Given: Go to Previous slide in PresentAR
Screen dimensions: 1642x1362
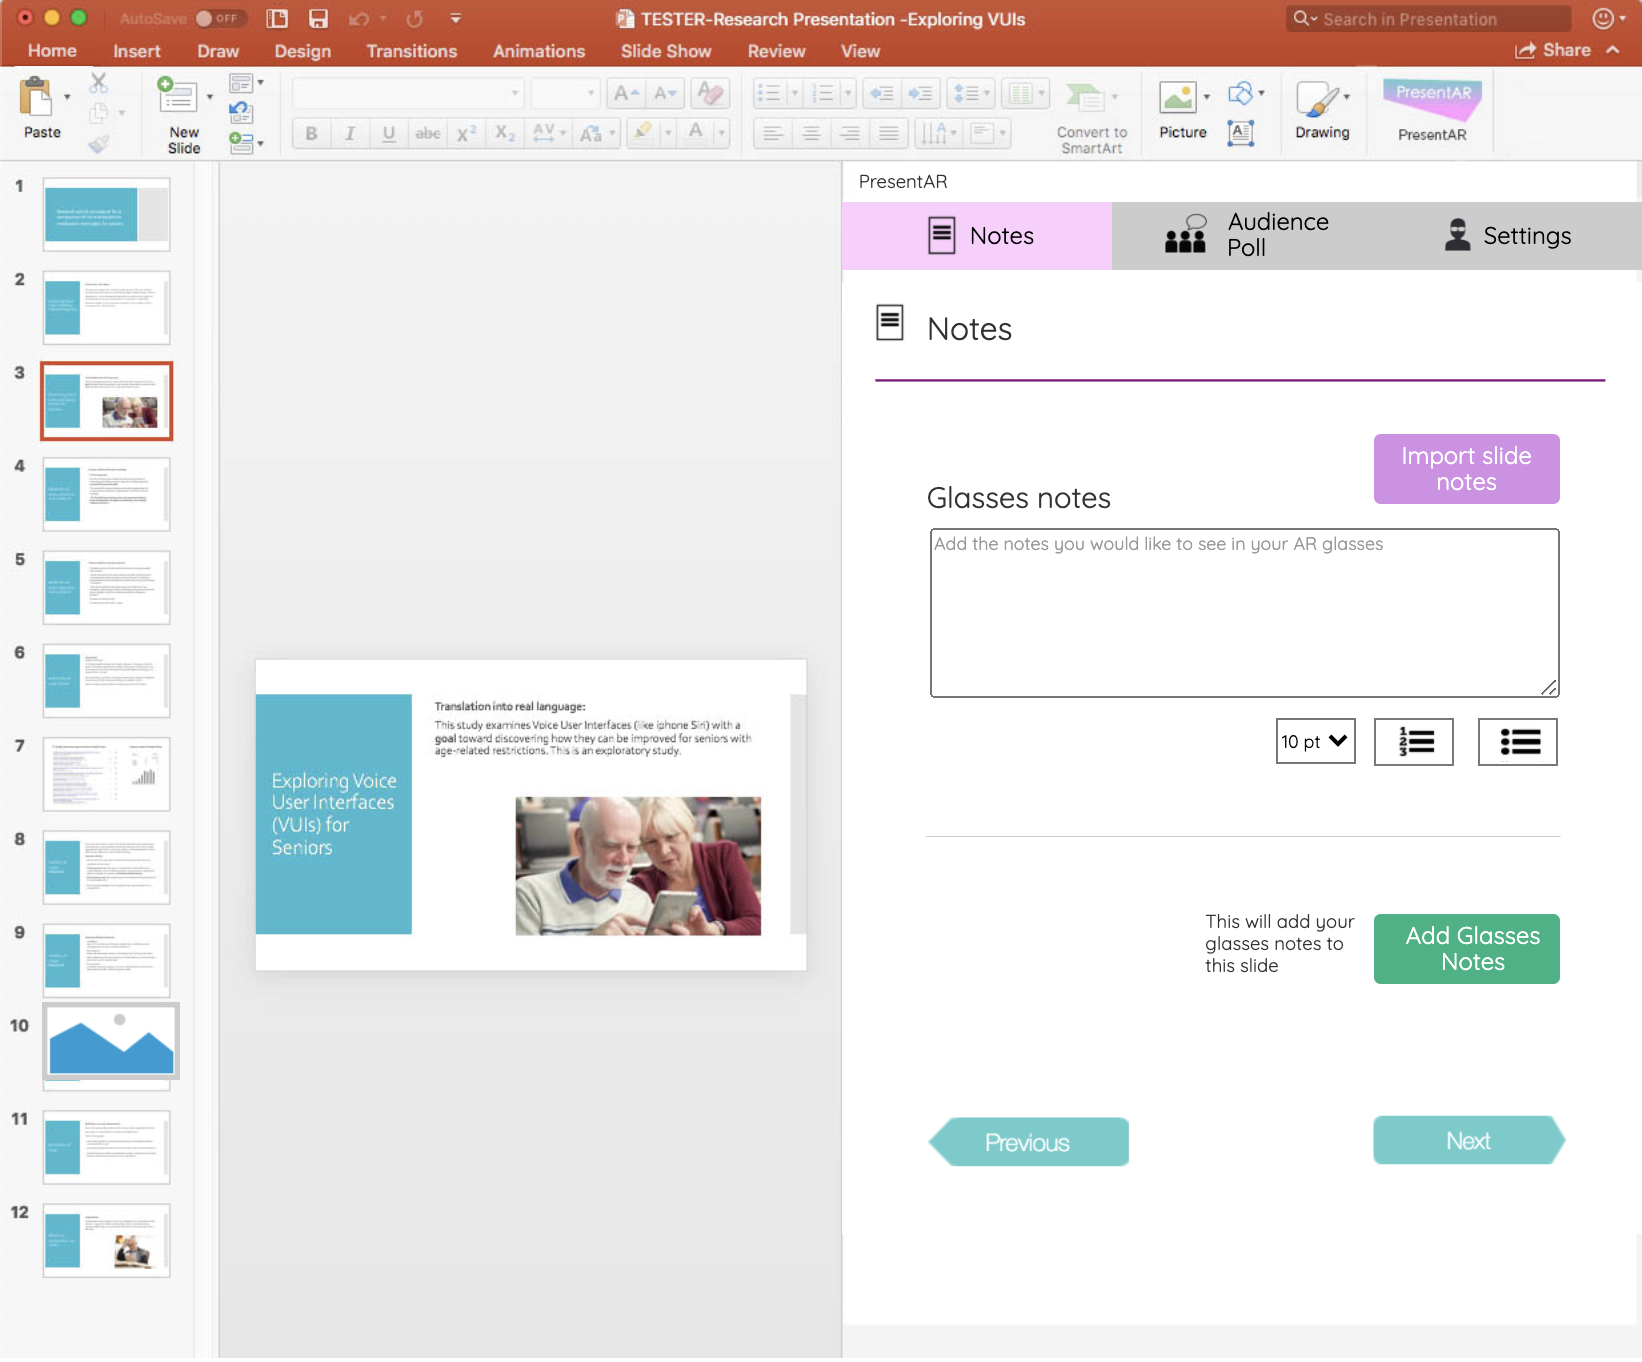Looking at the screenshot, I should pyautogui.click(x=1028, y=1142).
